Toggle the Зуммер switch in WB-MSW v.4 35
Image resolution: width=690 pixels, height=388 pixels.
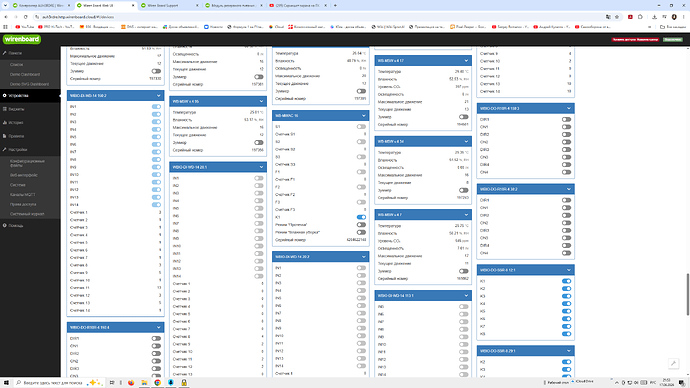[x=259, y=143]
